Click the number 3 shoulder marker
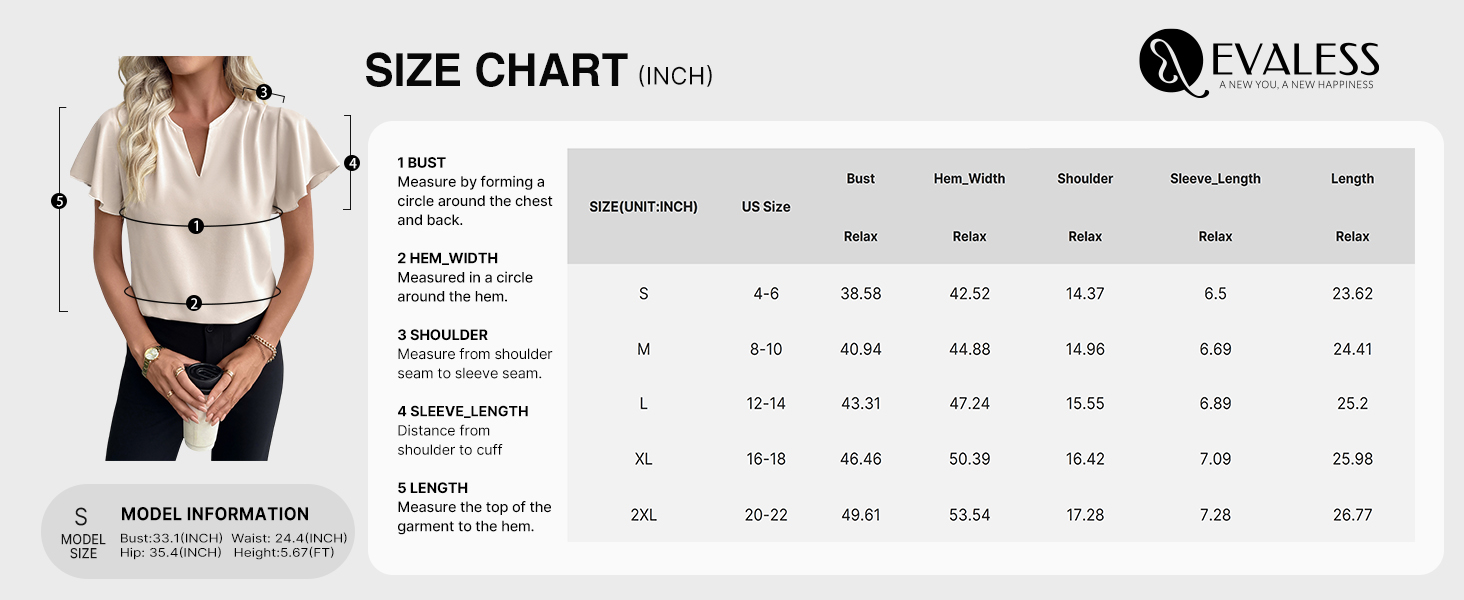The width and height of the screenshot is (1464, 600). tap(263, 92)
